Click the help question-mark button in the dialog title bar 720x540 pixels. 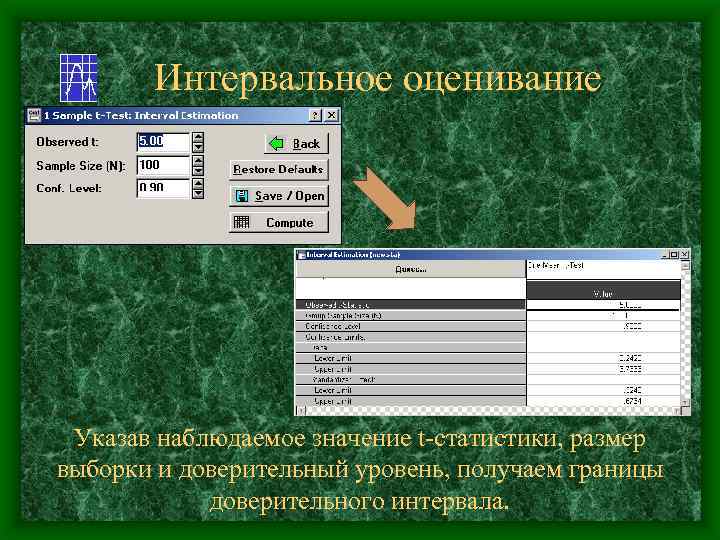[x=315, y=115]
